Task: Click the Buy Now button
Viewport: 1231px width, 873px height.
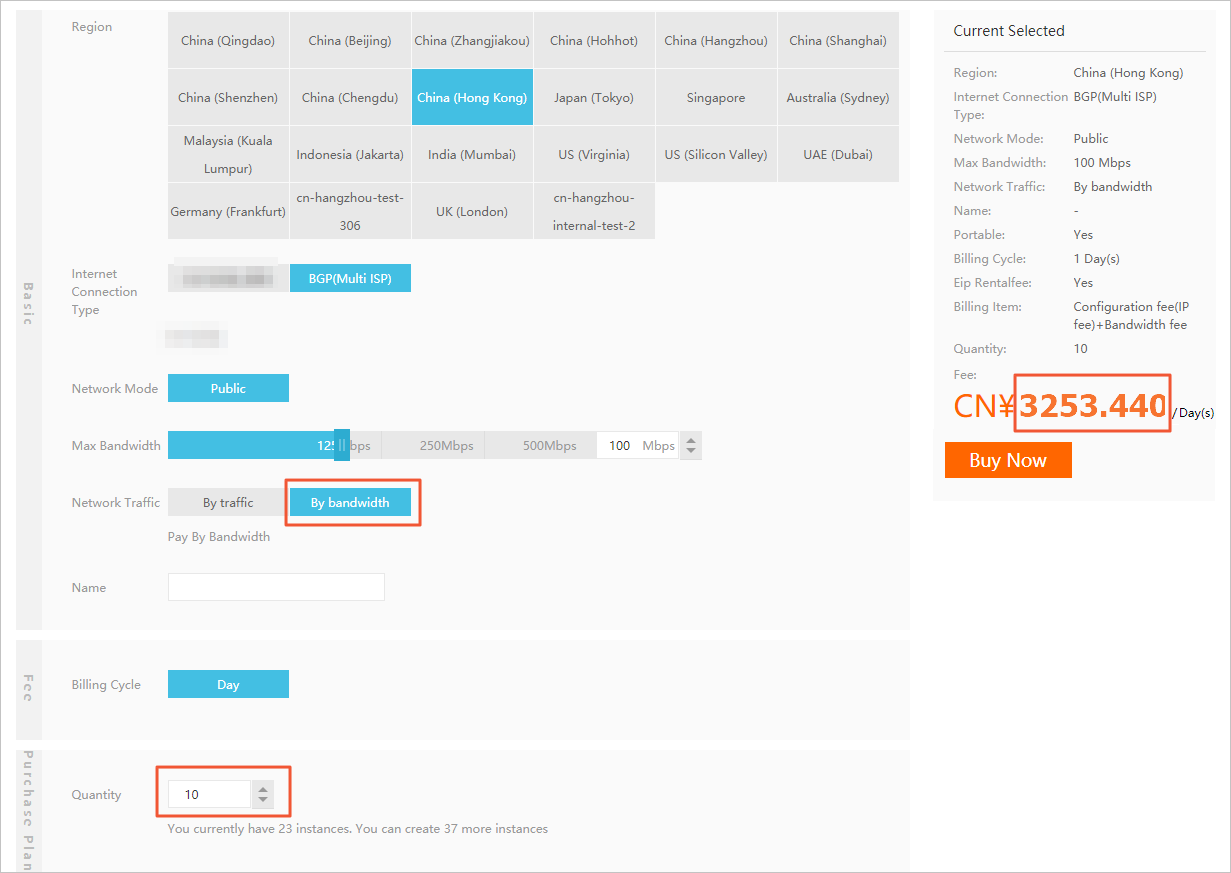Action: pos(1007,461)
